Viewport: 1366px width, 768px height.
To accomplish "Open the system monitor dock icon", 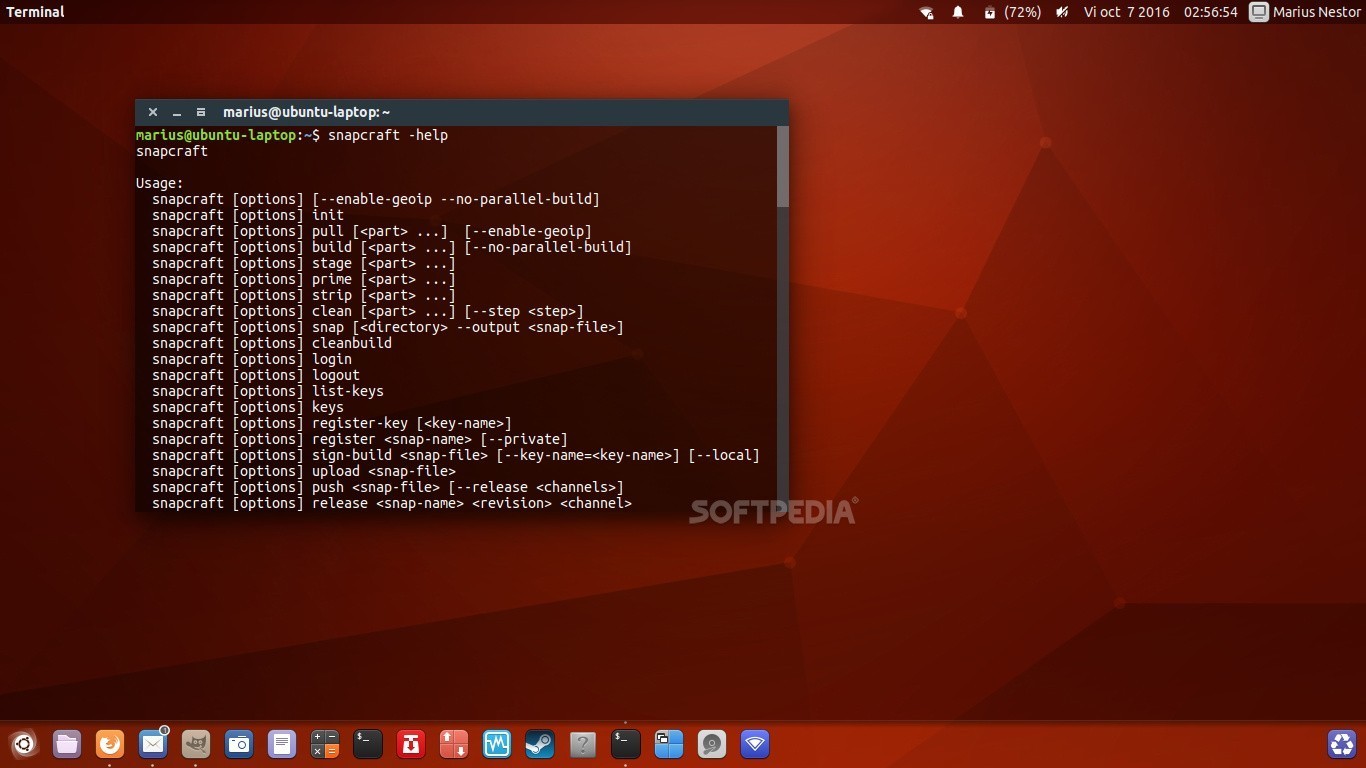I will tap(497, 744).
